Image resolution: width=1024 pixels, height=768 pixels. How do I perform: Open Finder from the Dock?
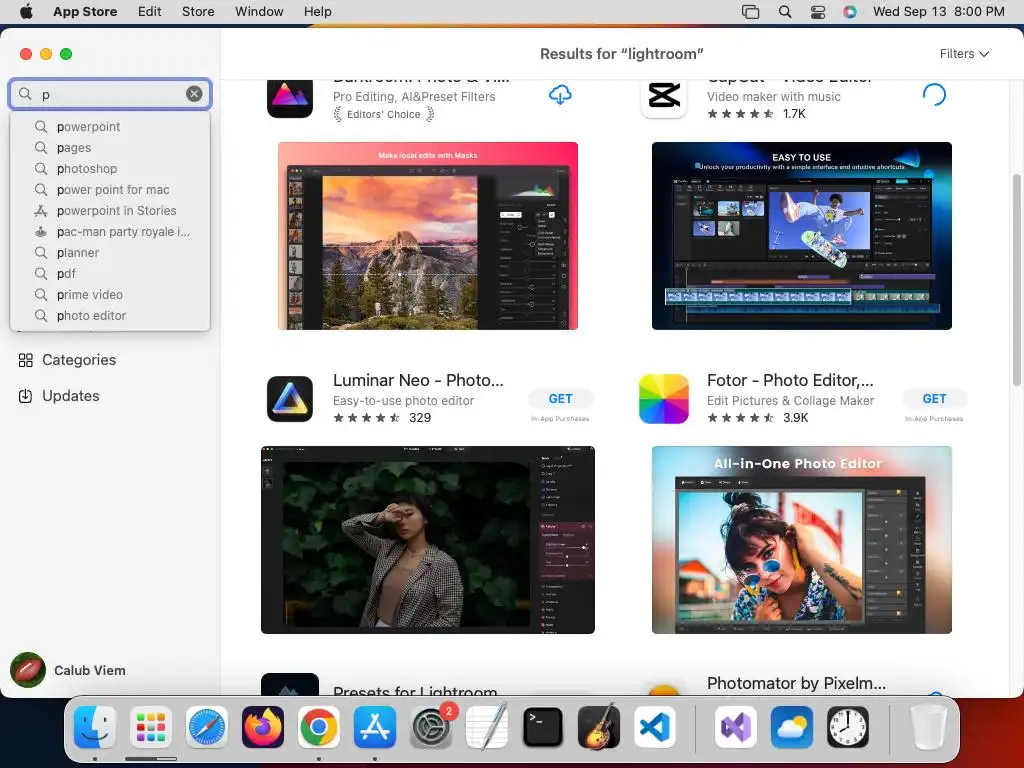click(95, 727)
